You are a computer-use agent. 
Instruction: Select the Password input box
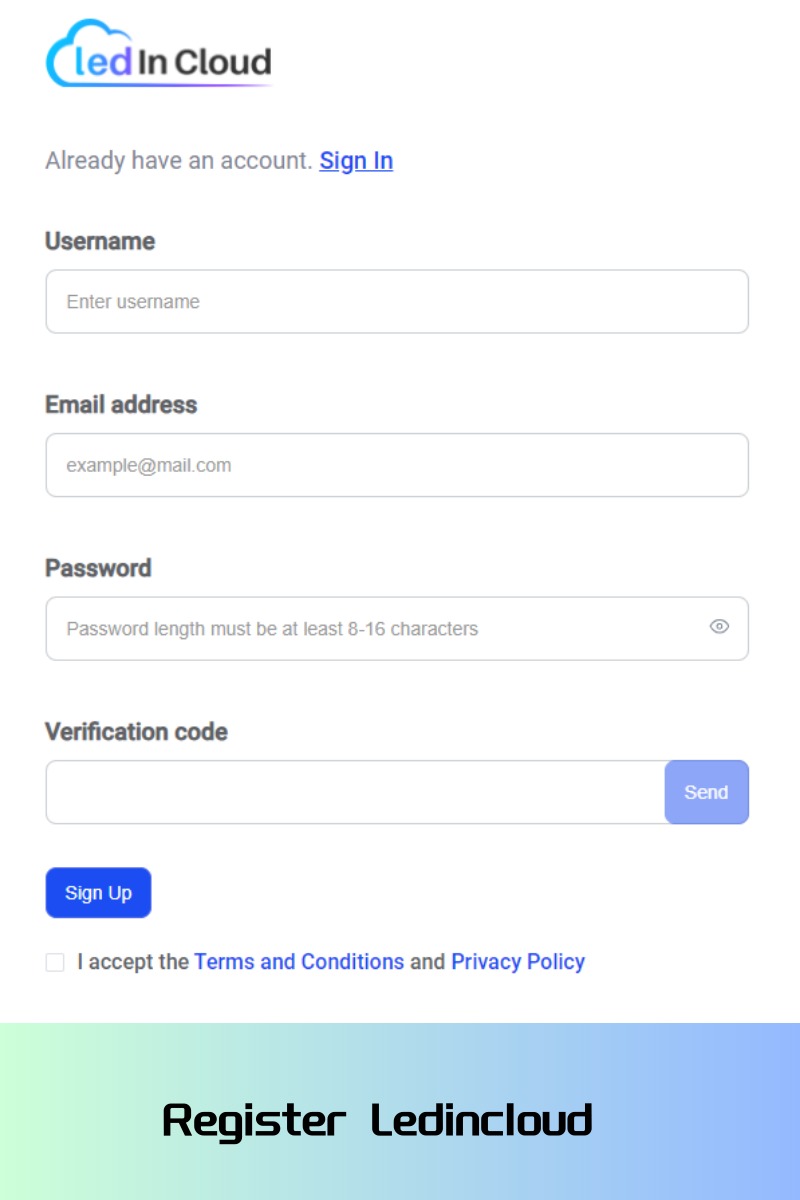tap(370, 629)
